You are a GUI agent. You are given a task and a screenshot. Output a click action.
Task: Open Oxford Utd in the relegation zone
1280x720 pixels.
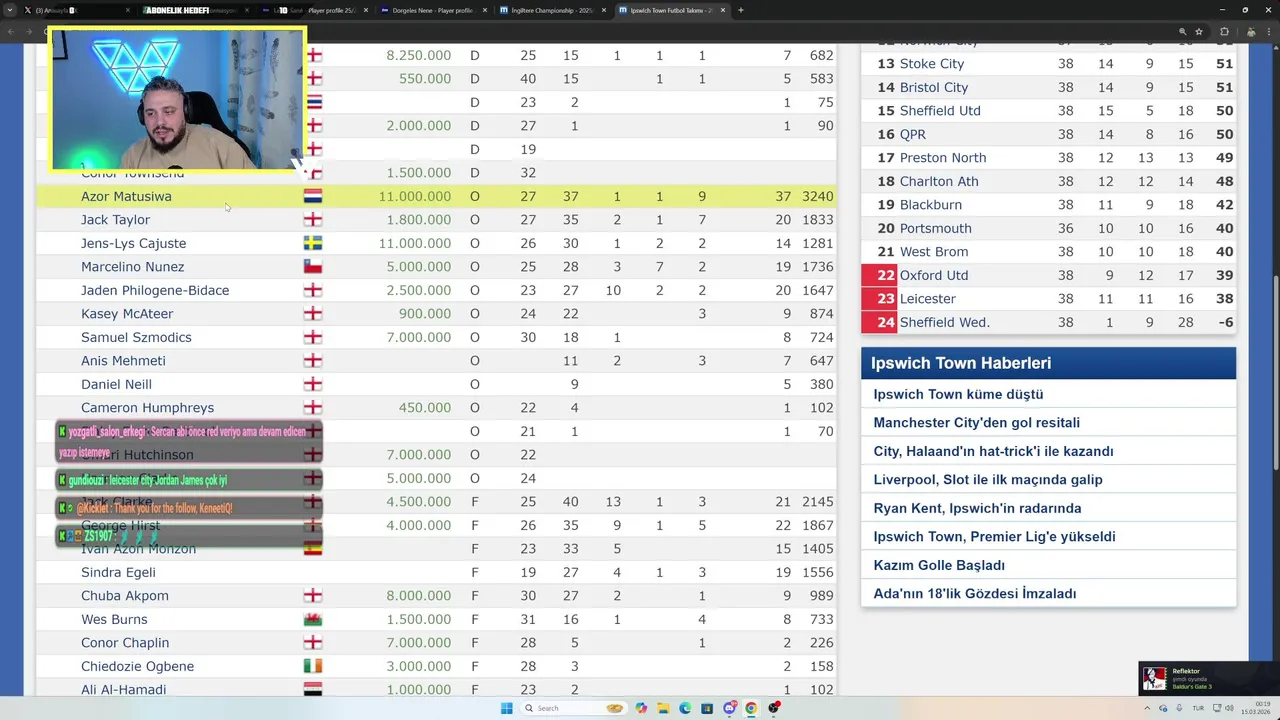pos(934,275)
